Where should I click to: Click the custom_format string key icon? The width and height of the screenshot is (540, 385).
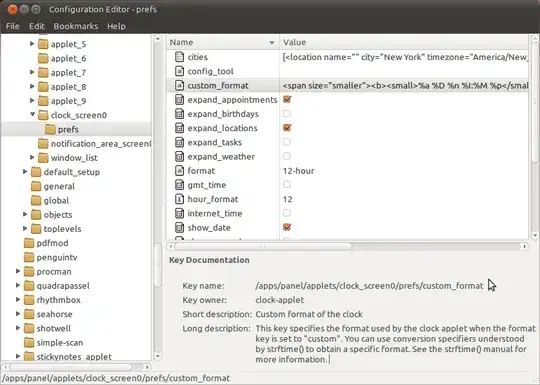pos(179,85)
